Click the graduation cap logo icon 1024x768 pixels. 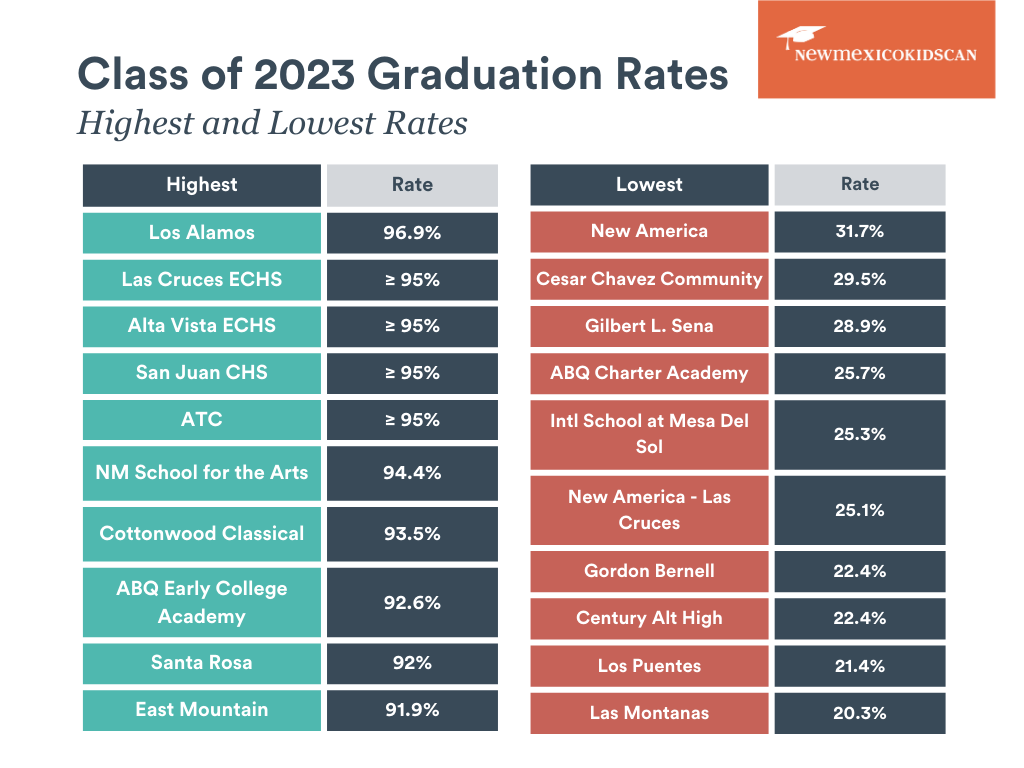point(800,39)
